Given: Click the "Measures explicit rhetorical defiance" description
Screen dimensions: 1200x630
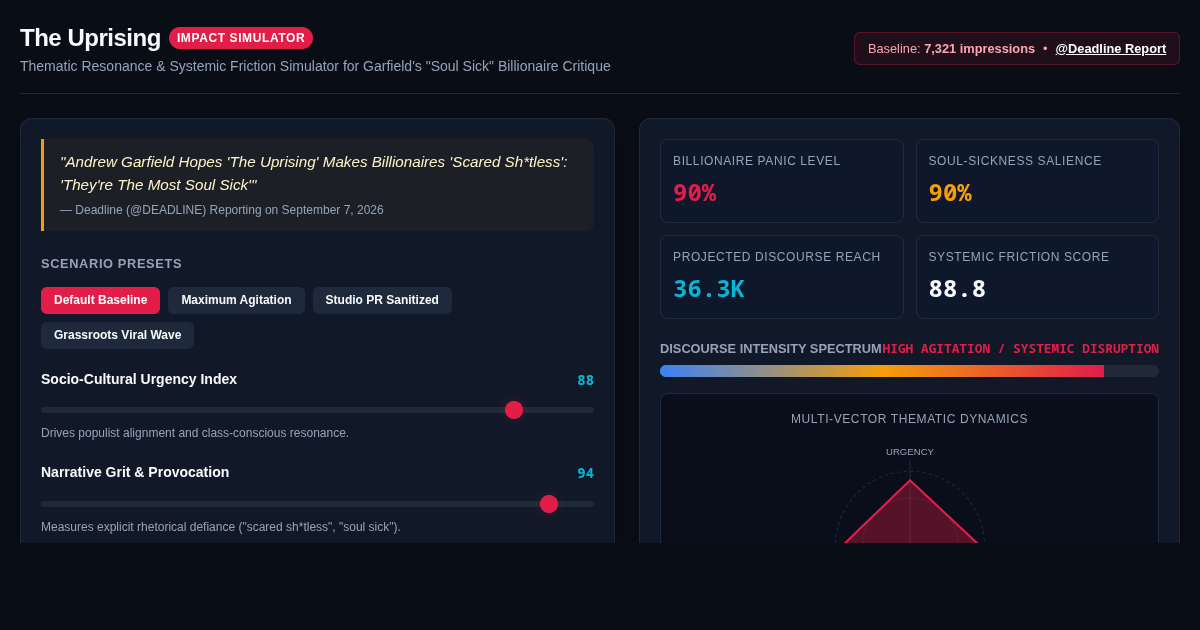Looking at the screenshot, I should click(x=221, y=527).
